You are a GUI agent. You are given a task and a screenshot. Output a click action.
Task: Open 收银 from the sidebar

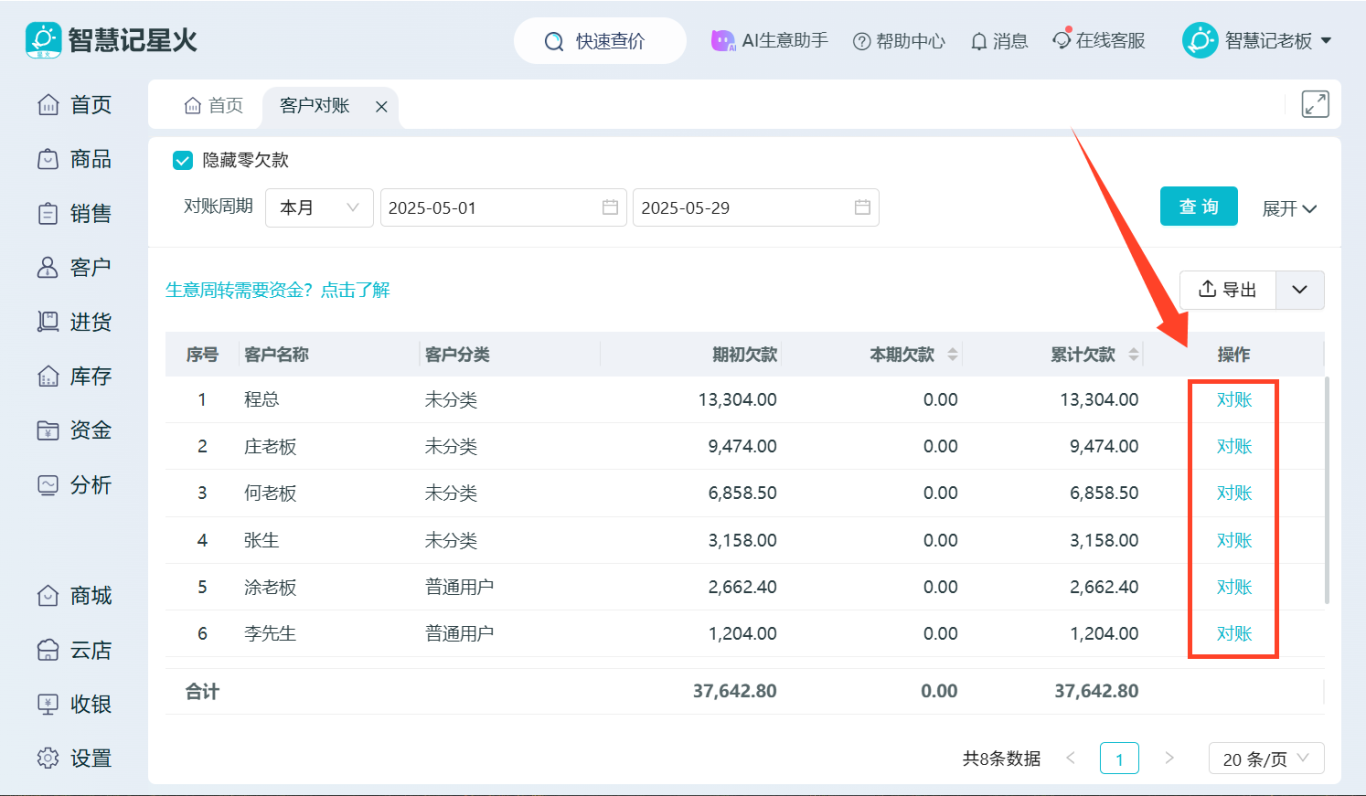(x=75, y=704)
